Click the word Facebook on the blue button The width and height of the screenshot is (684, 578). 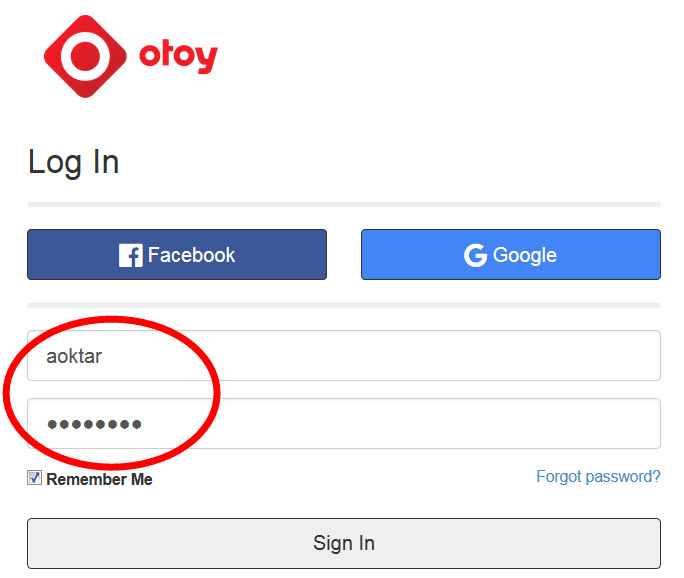pos(192,255)
